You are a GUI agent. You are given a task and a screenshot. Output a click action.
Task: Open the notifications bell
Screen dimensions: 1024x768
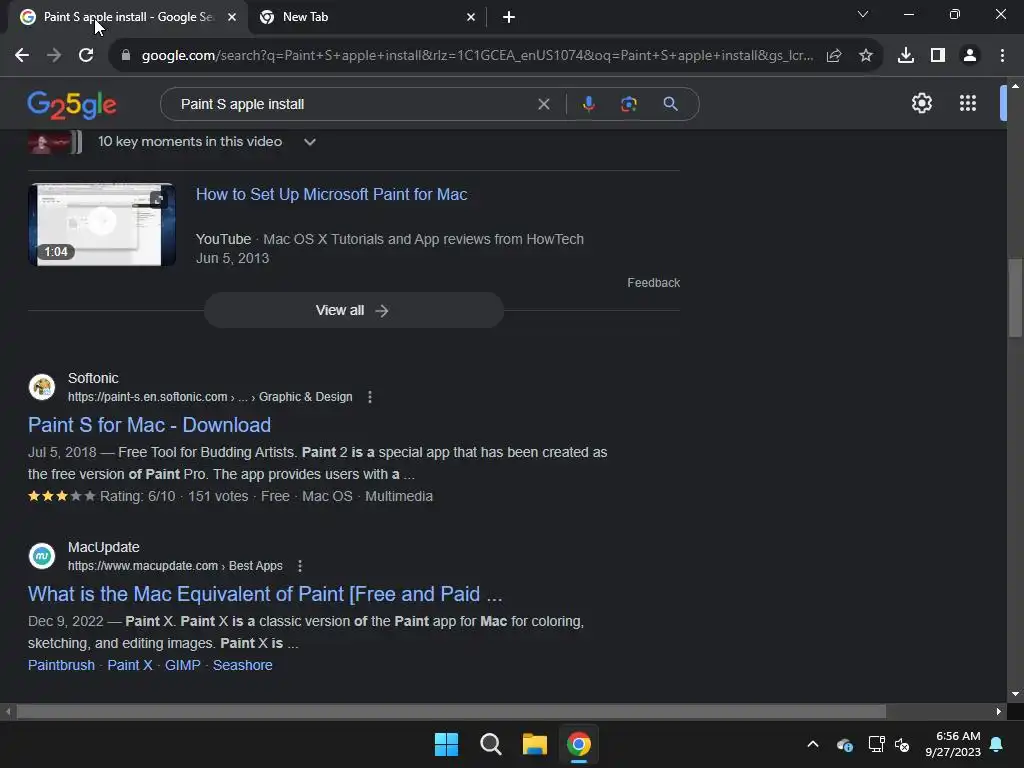tap(997, 744)
